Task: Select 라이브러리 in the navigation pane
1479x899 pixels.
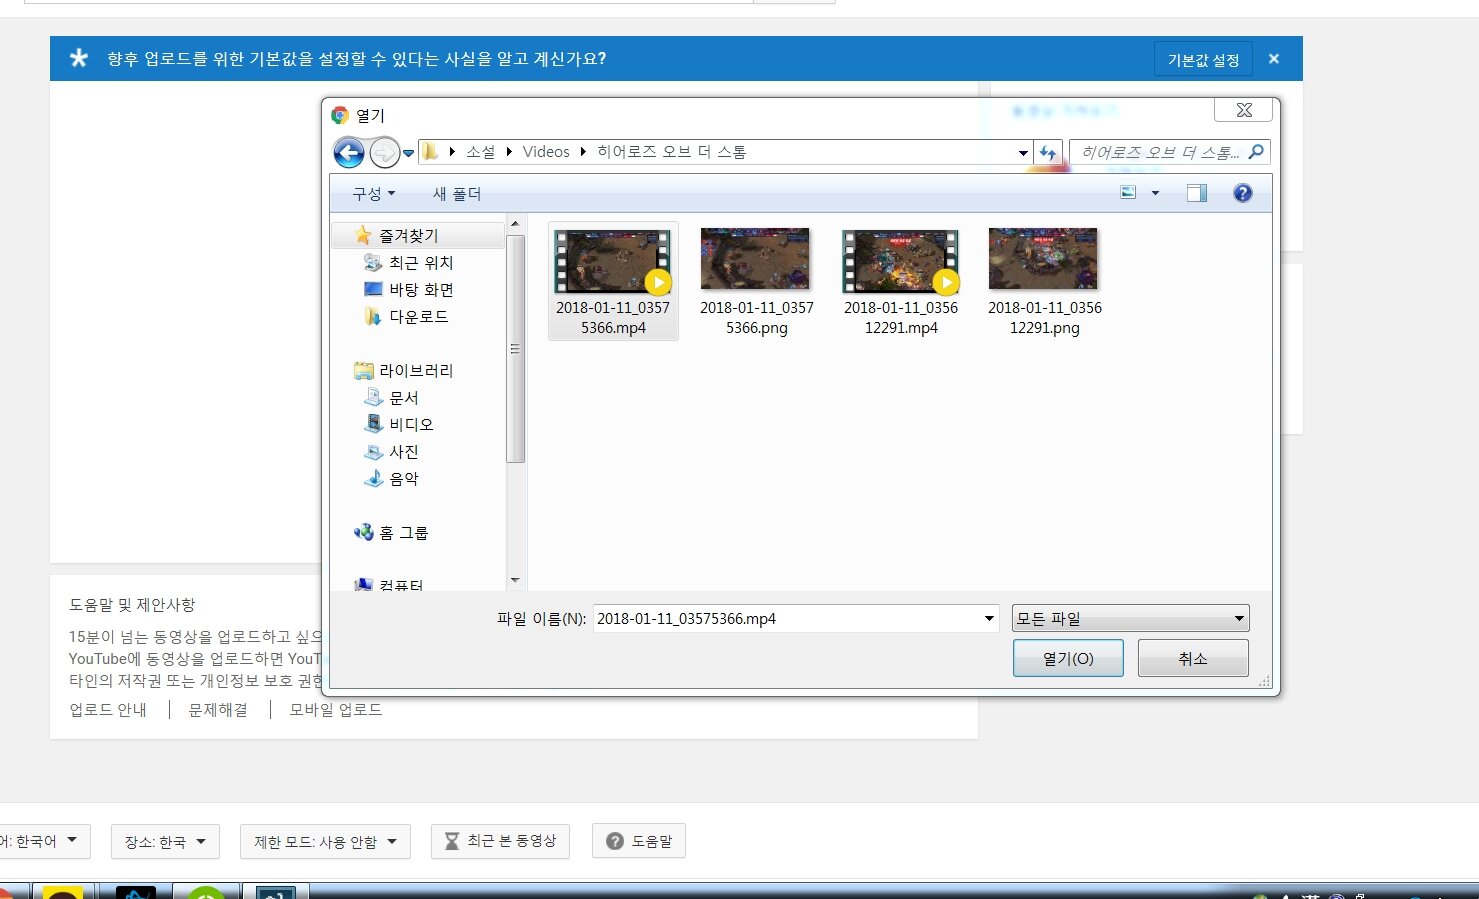Action: coord(416,370)
